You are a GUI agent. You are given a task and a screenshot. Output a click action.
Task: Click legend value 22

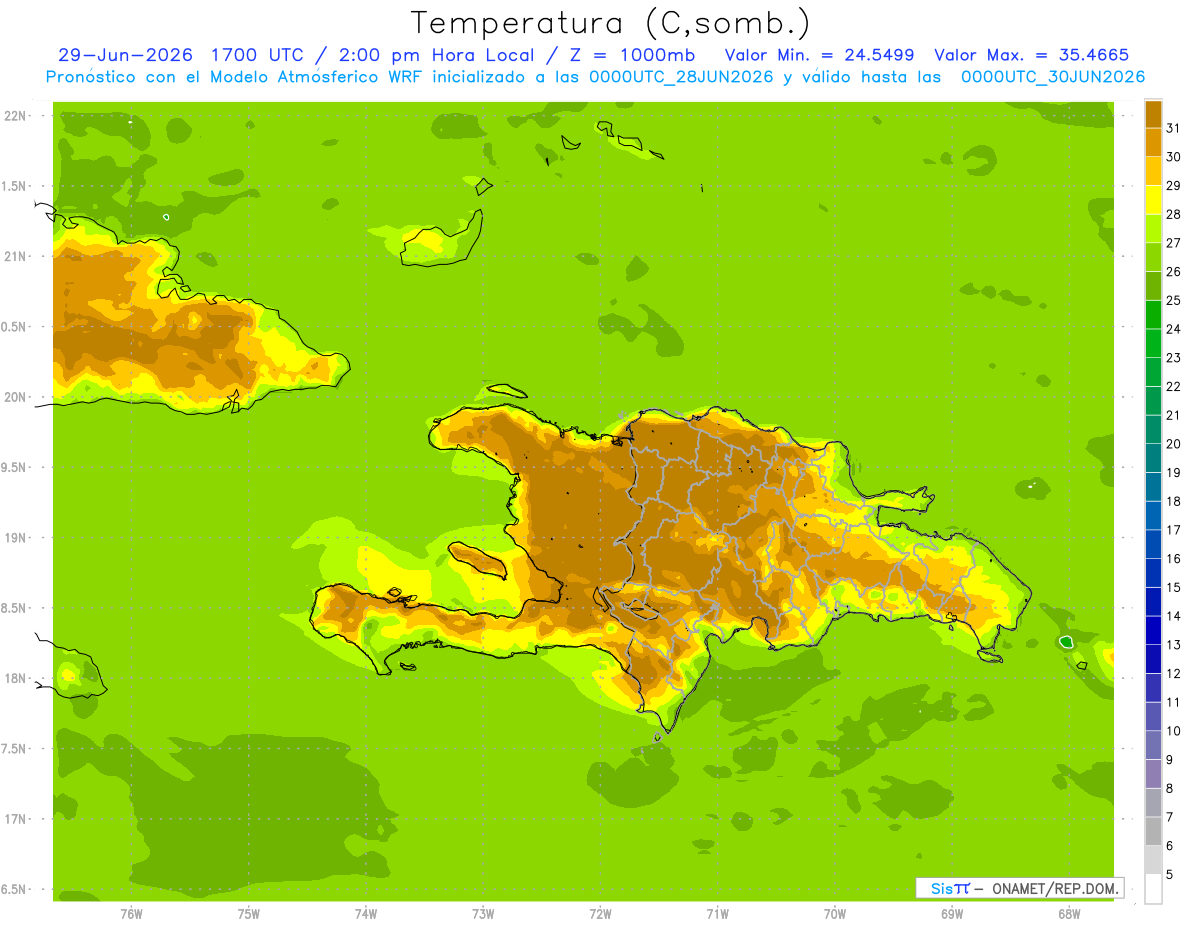1173,386
